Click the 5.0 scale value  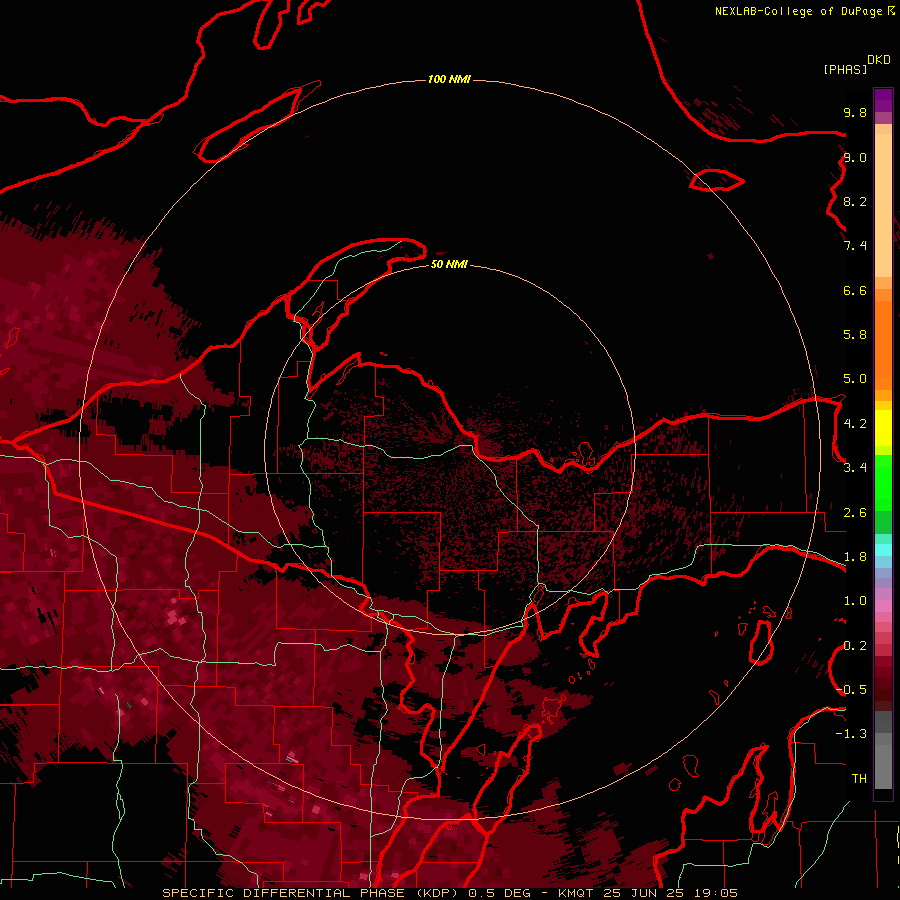click(855, 379)
